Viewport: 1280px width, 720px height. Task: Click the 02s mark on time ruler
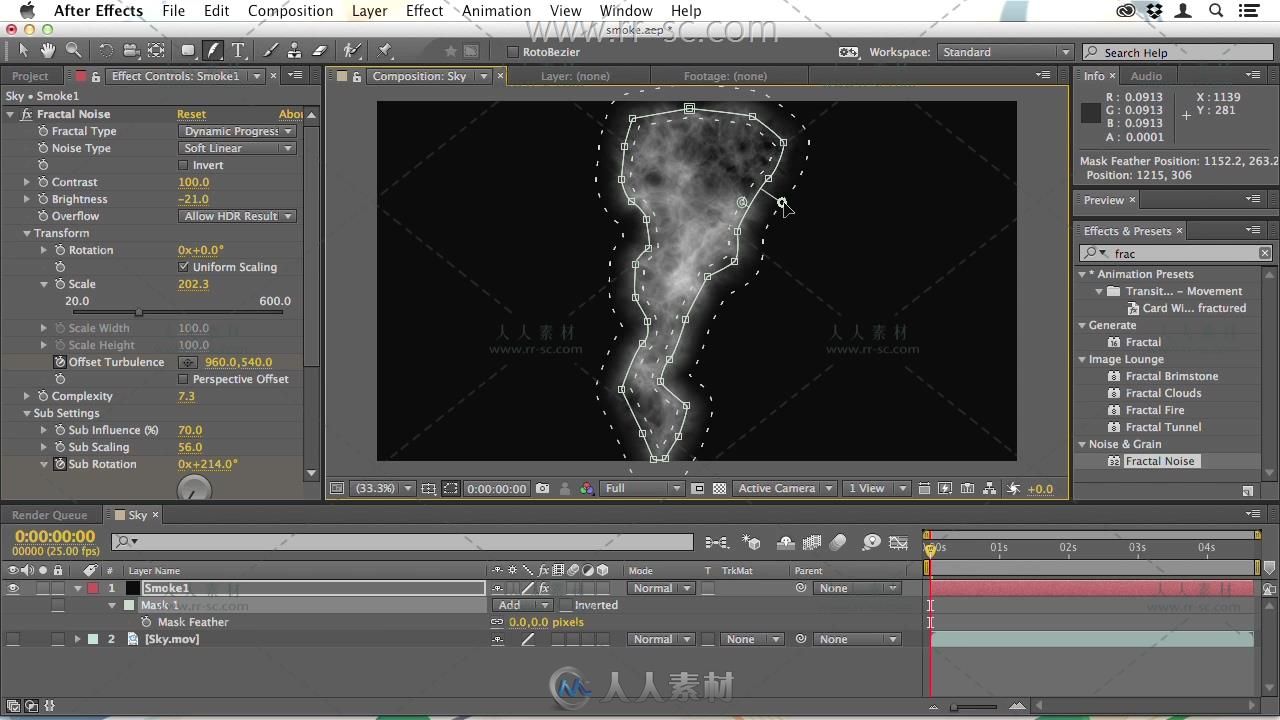click(1068, 547)
